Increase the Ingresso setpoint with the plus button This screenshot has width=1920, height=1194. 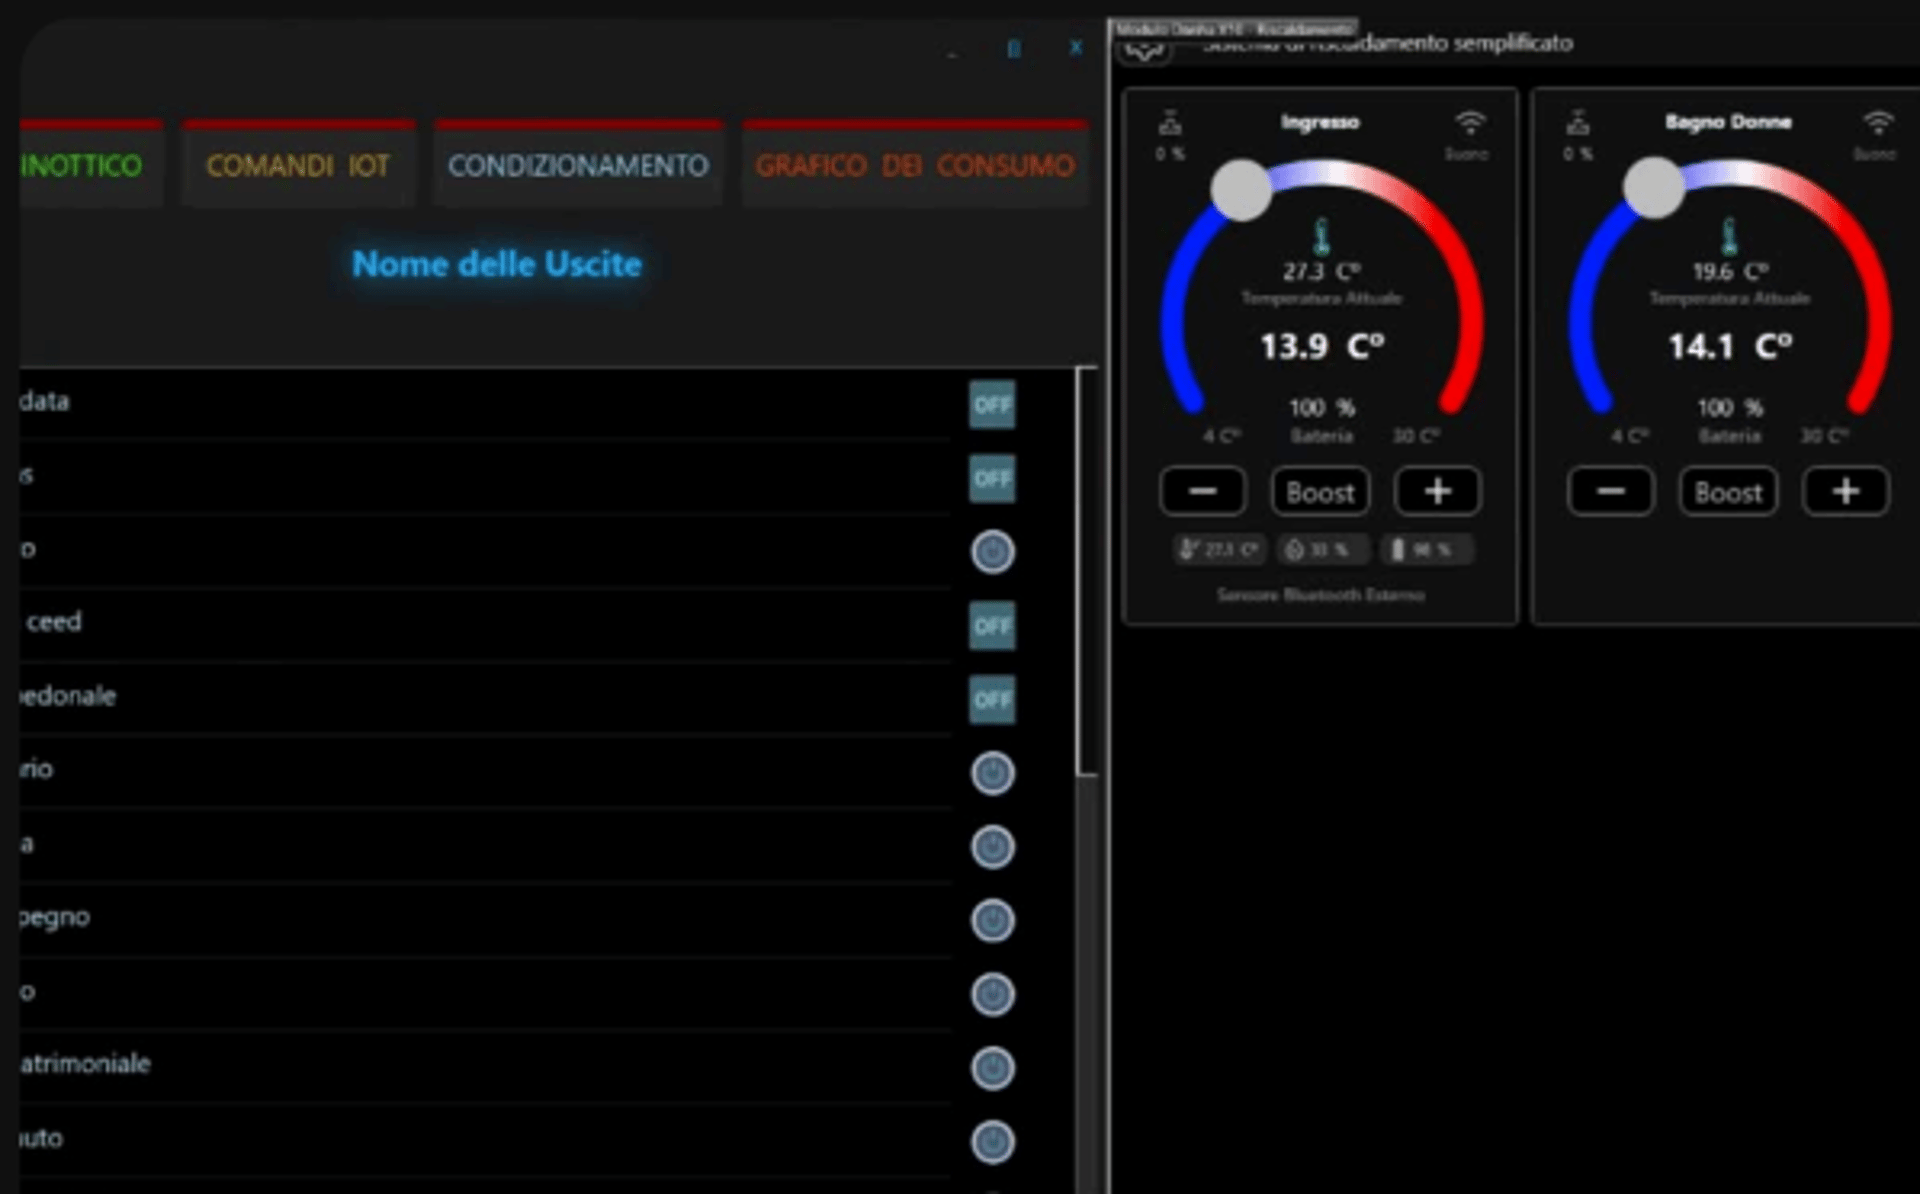(1438, 491)
